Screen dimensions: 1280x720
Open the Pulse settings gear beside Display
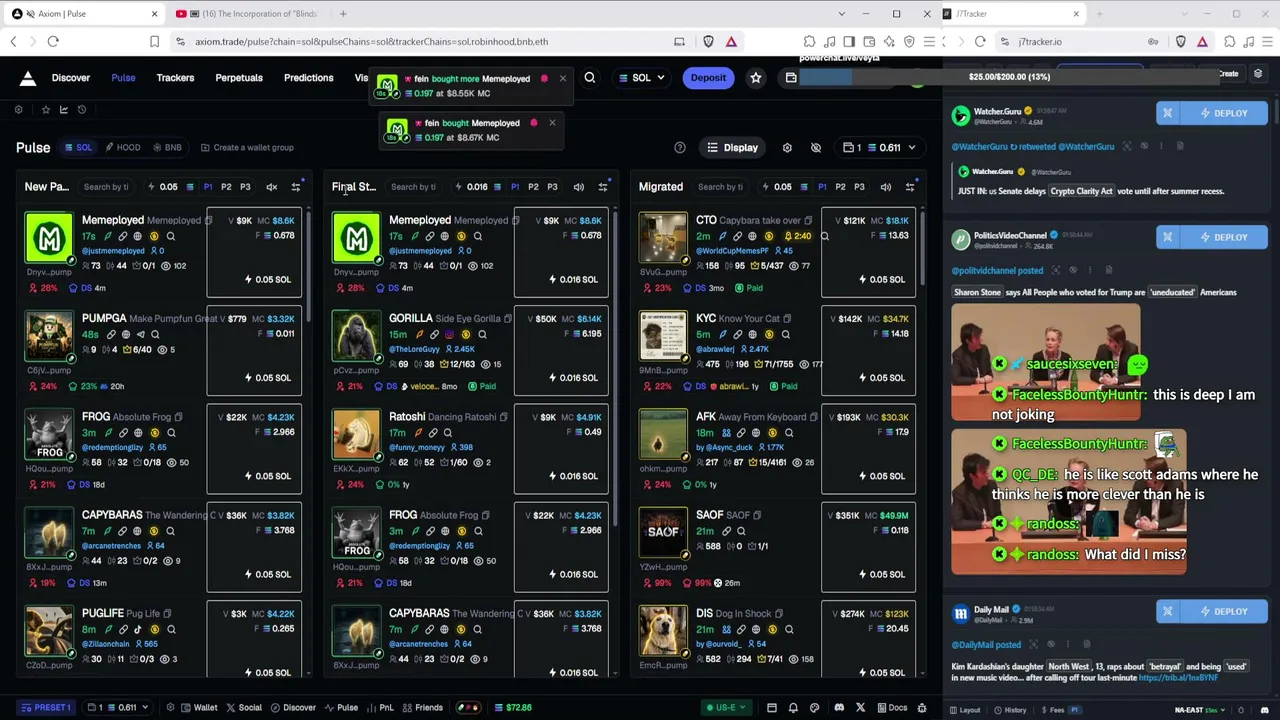[x=787, y=148]
